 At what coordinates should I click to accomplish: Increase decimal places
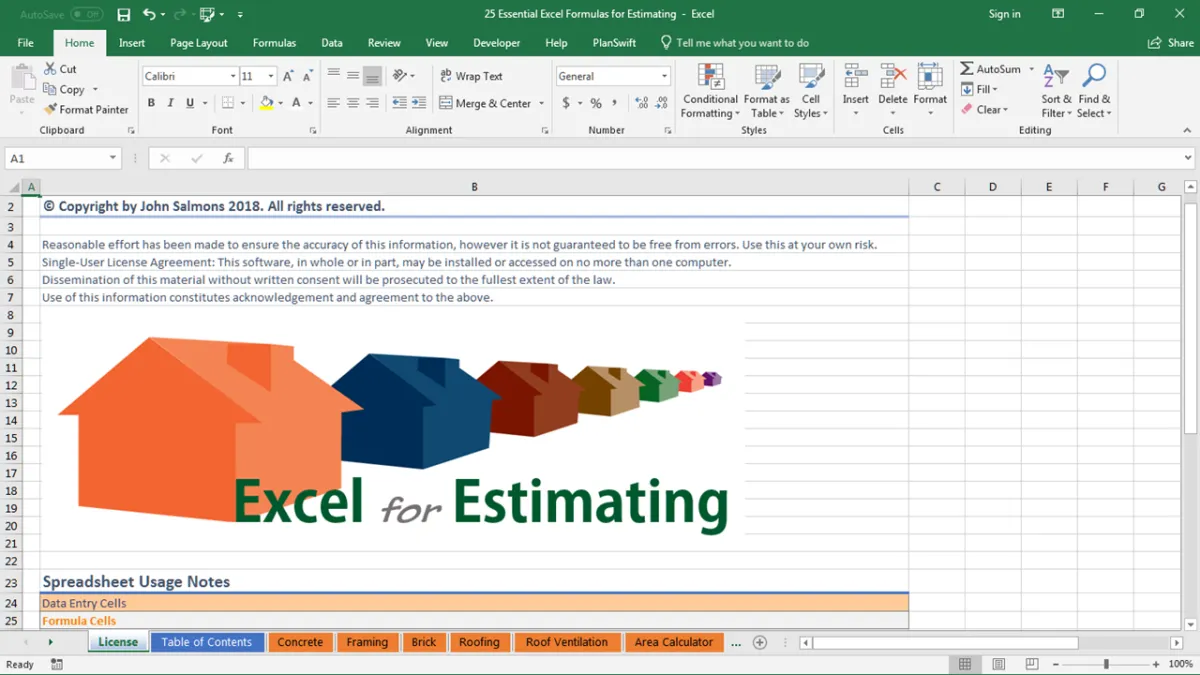tap(641, 103)
